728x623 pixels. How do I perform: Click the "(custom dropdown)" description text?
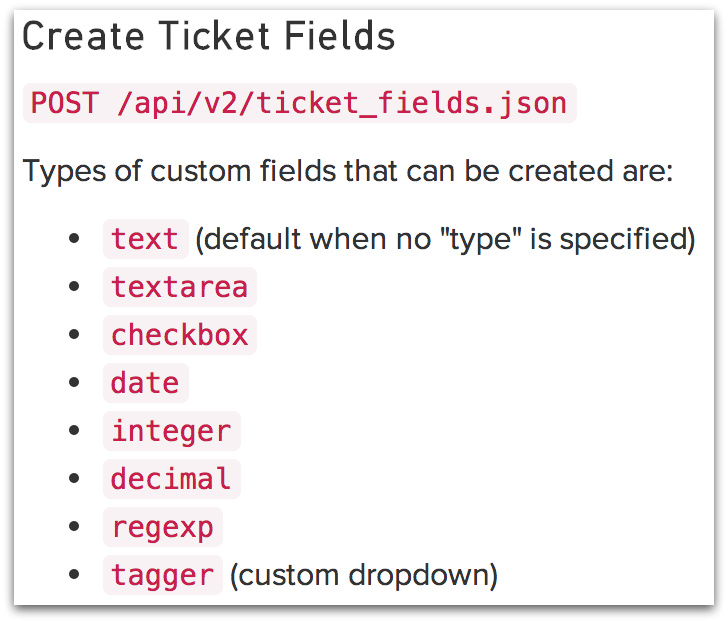tap(364, 575)
